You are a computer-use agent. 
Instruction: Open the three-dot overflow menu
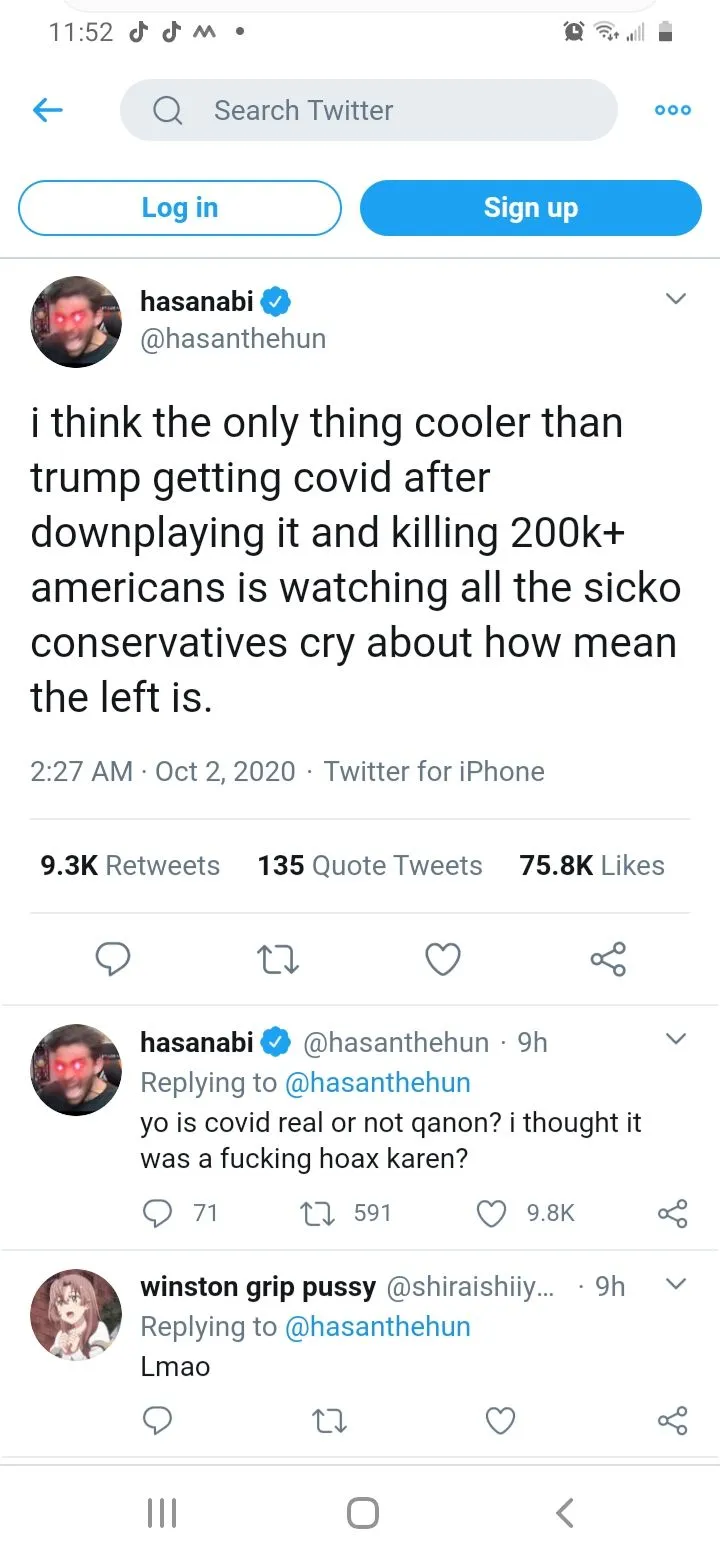click(672, 110)
